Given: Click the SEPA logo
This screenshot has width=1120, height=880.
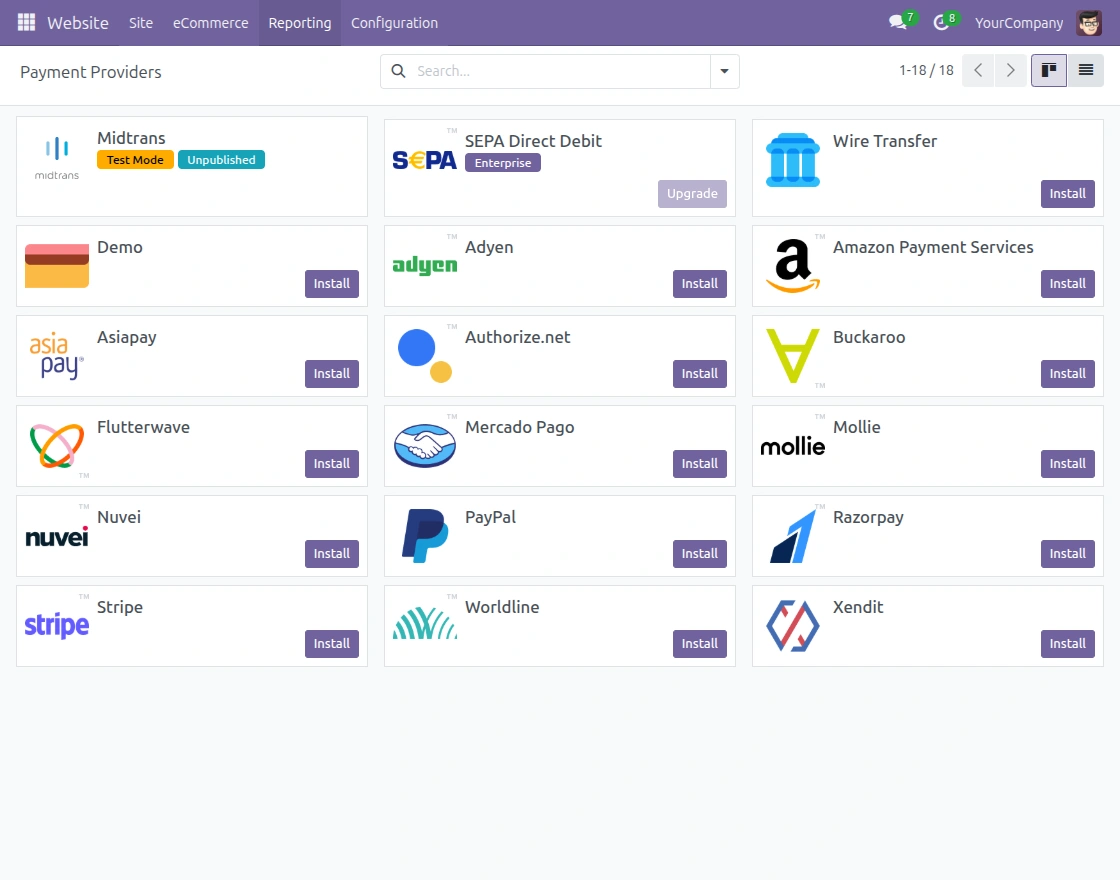Looking at the screenshot, I should coord(425,160).
